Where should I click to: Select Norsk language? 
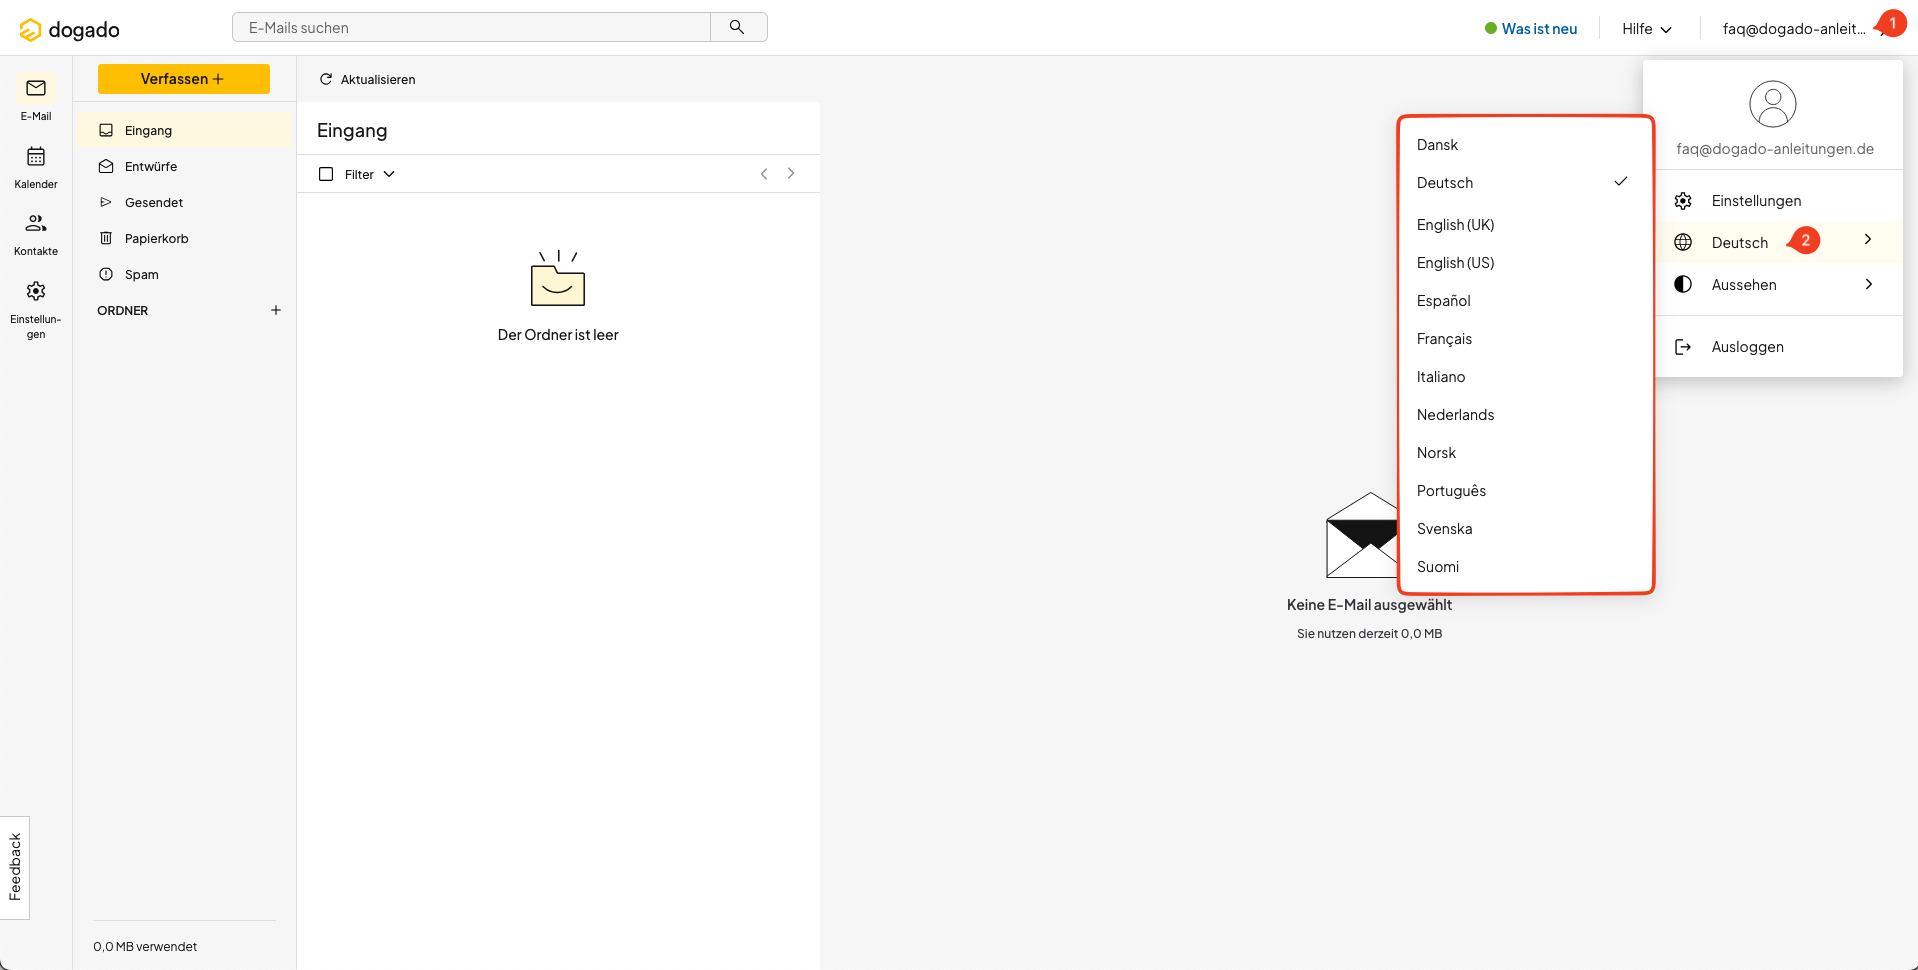1526,453
